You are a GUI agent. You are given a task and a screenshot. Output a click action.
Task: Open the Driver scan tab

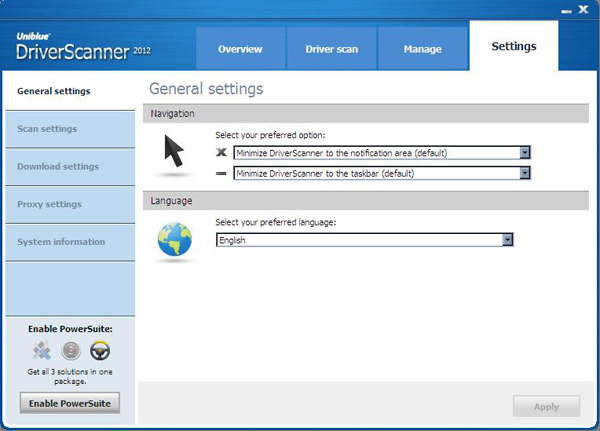click(x=332, y=49)
